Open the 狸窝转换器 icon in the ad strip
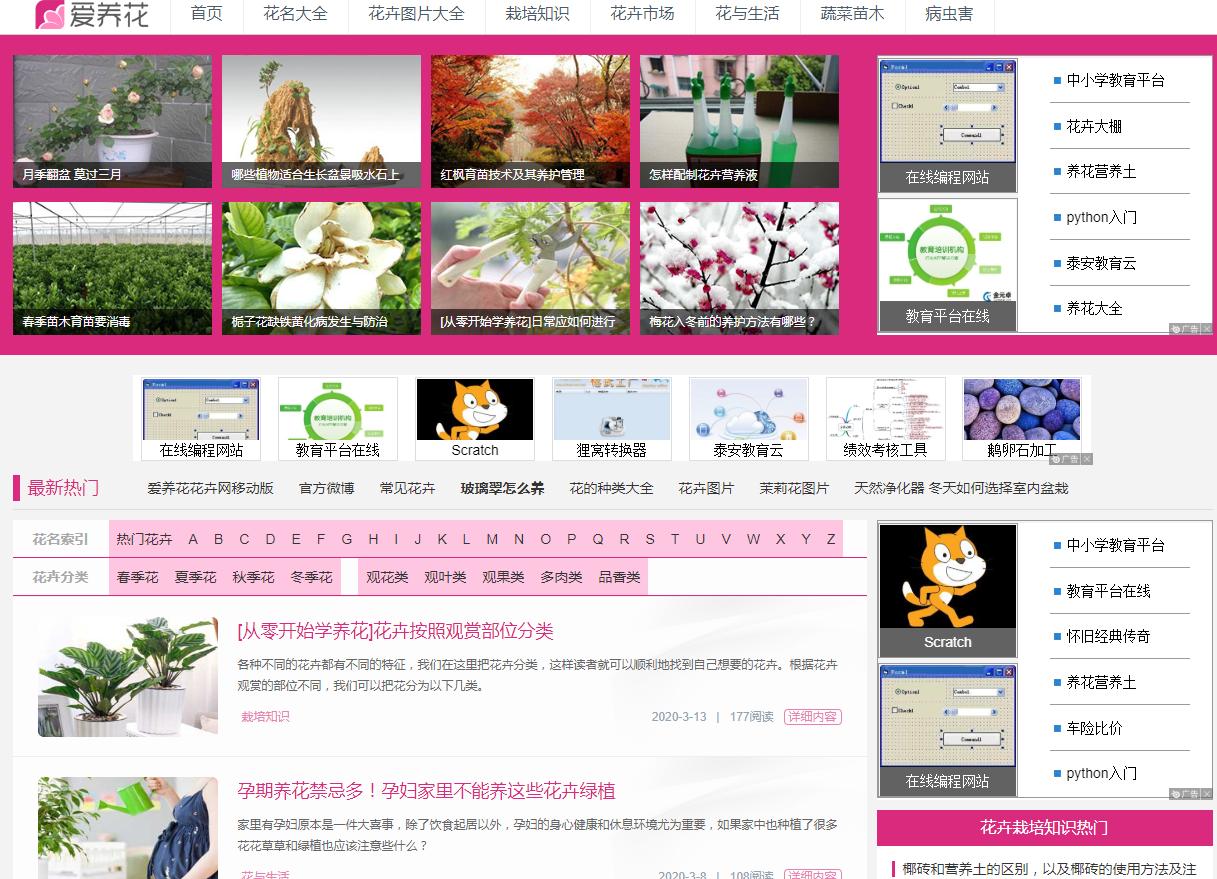 [611, 408]
